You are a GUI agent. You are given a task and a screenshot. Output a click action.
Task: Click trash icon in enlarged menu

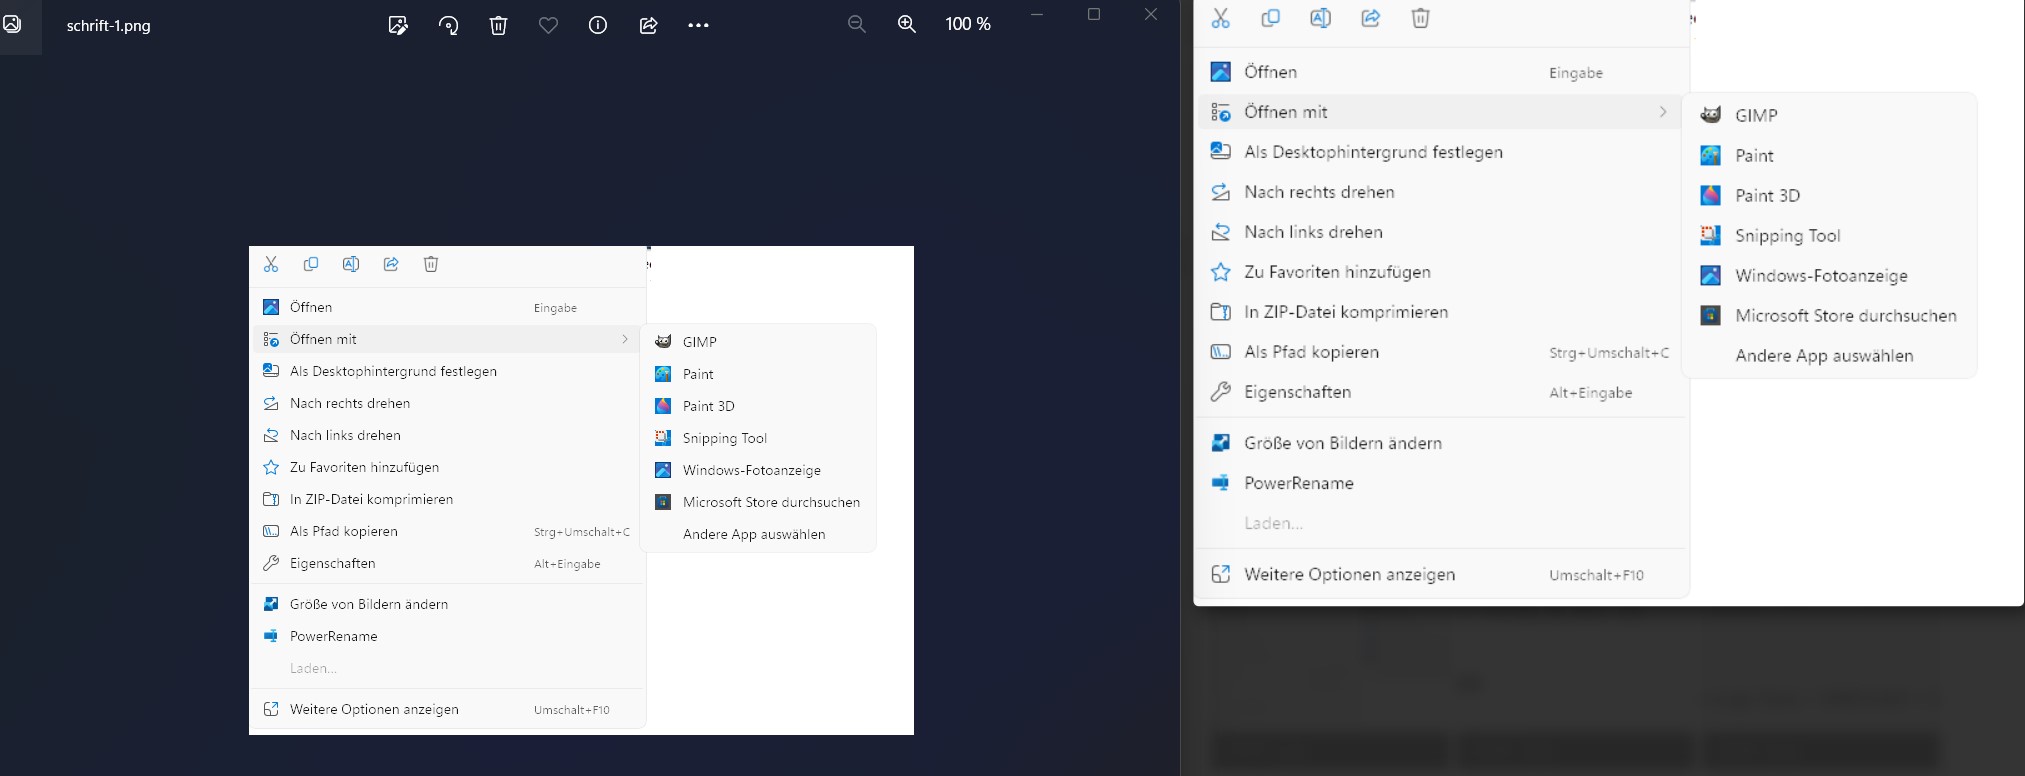tap(1420, 18)
